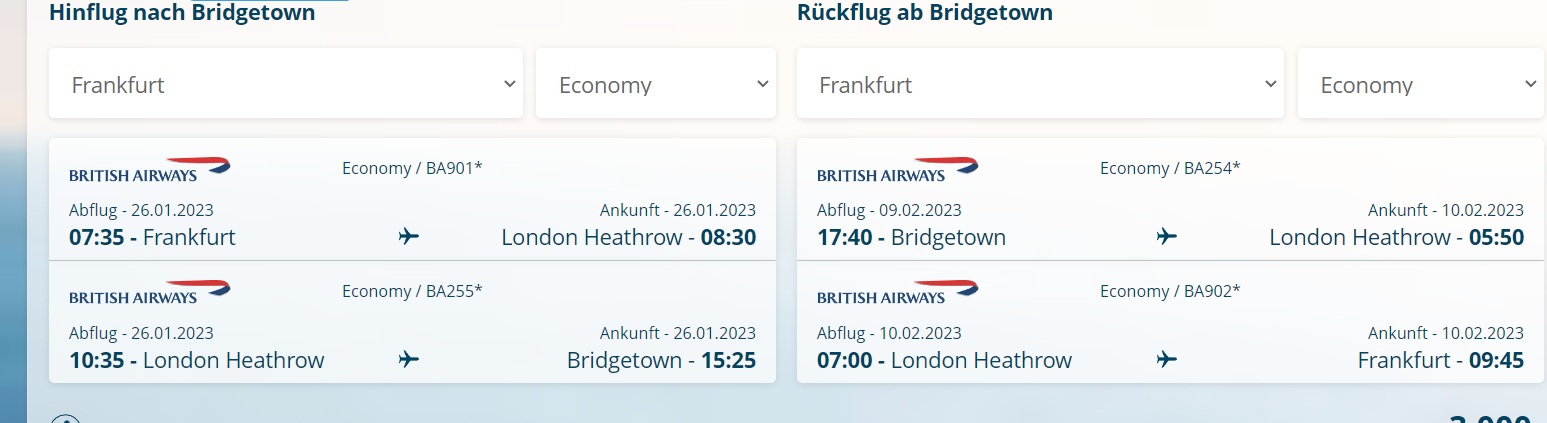
Task: Click the British Airways logo beside flight BA901
Action: pos(149,169)
